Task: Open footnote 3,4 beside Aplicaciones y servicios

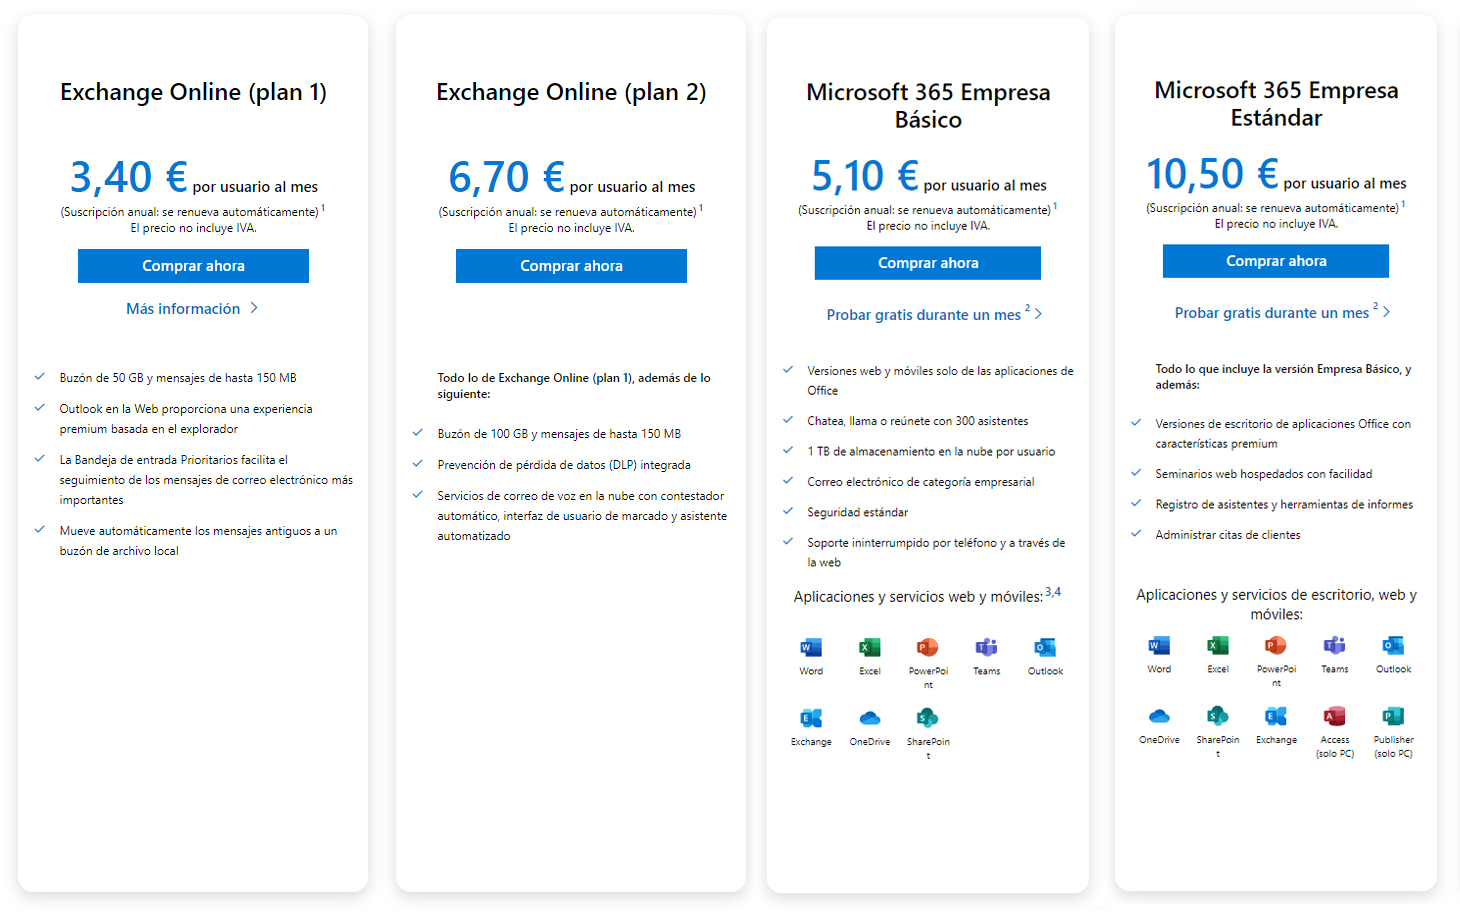Action: tap(1053, 592)
